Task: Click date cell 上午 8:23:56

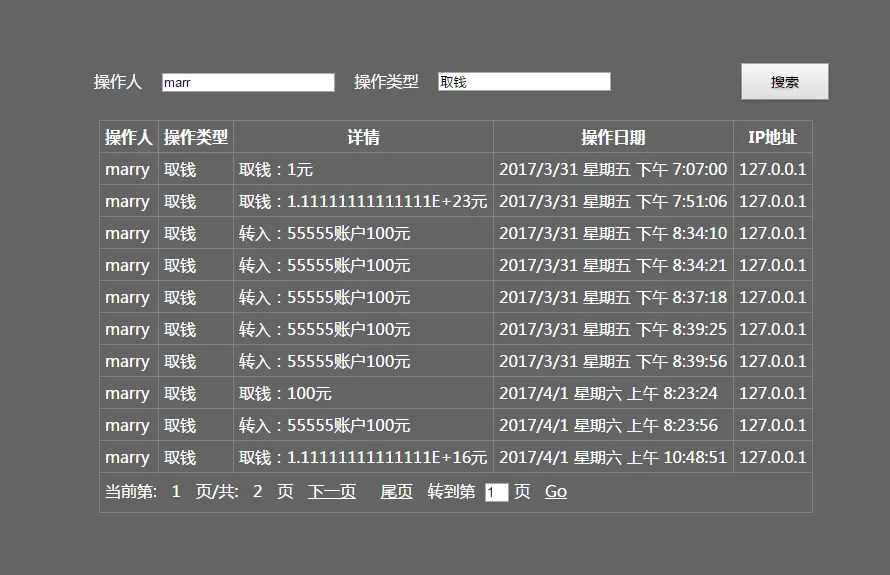Action: [x=614, y=425]
